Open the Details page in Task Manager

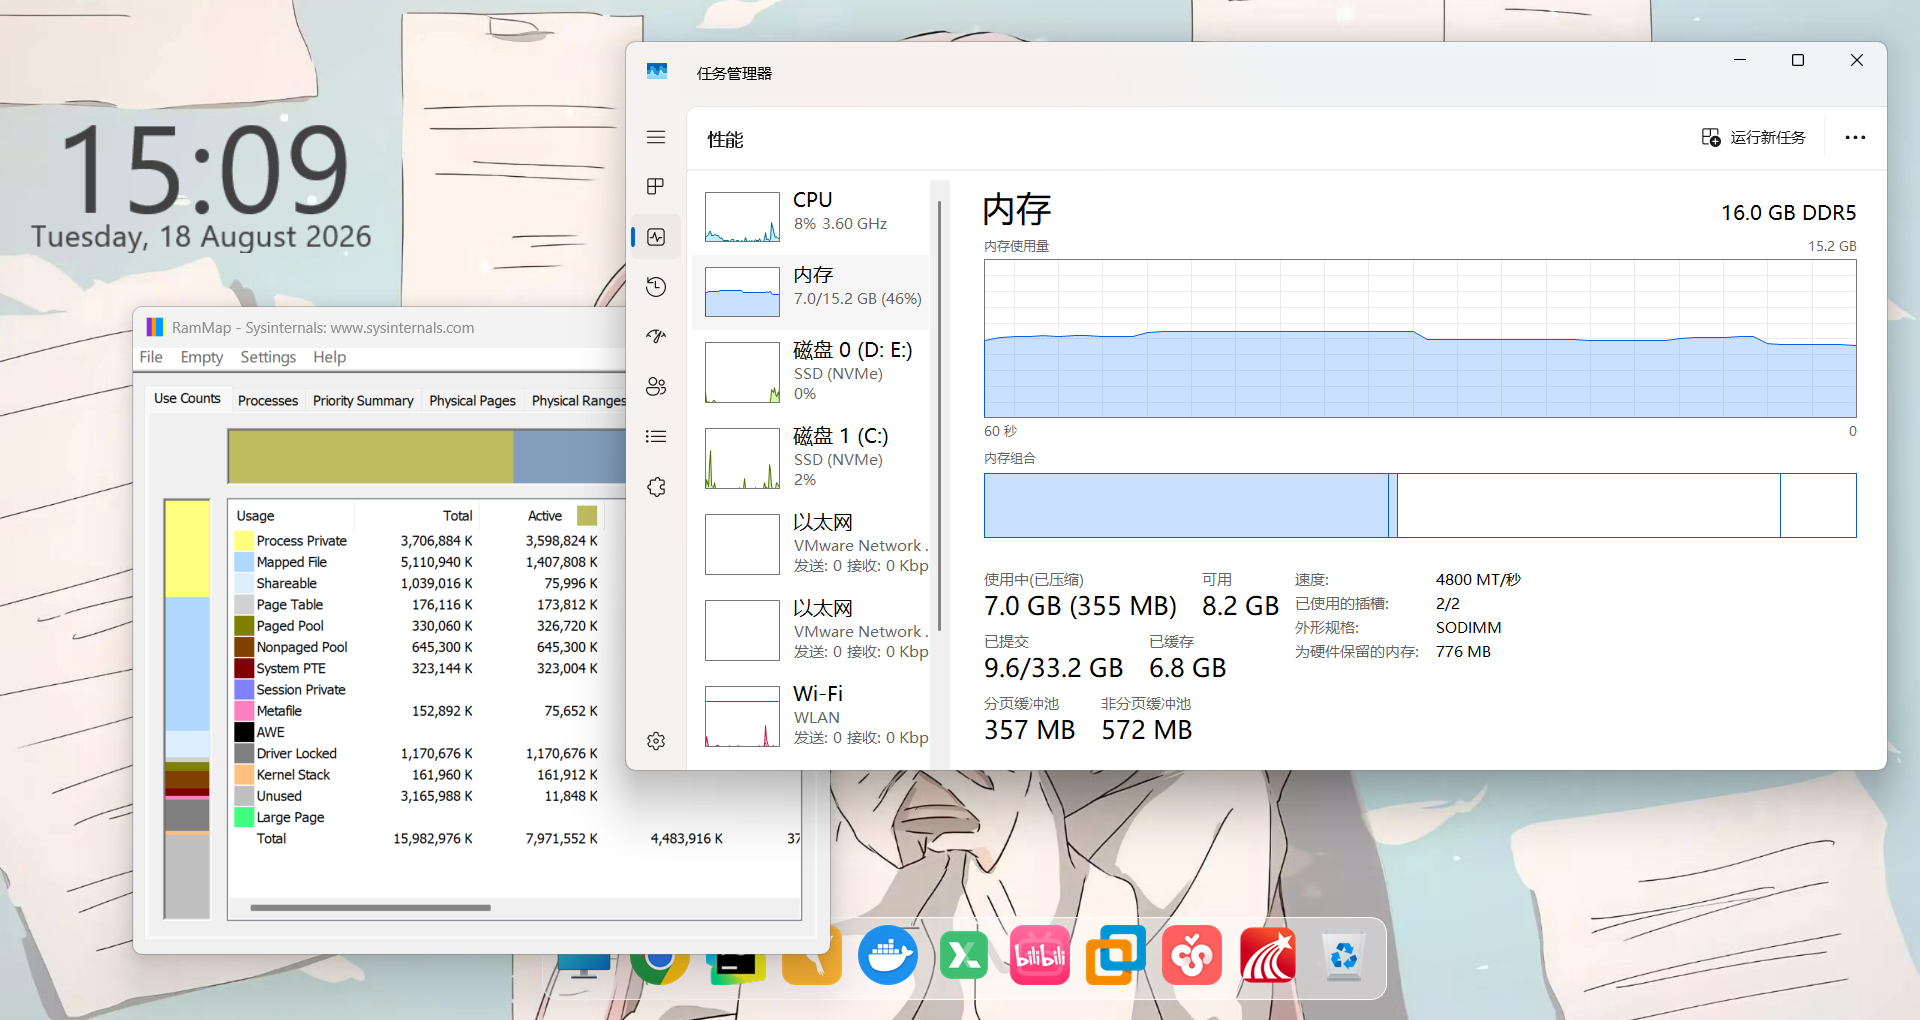[x=656, y=437]
